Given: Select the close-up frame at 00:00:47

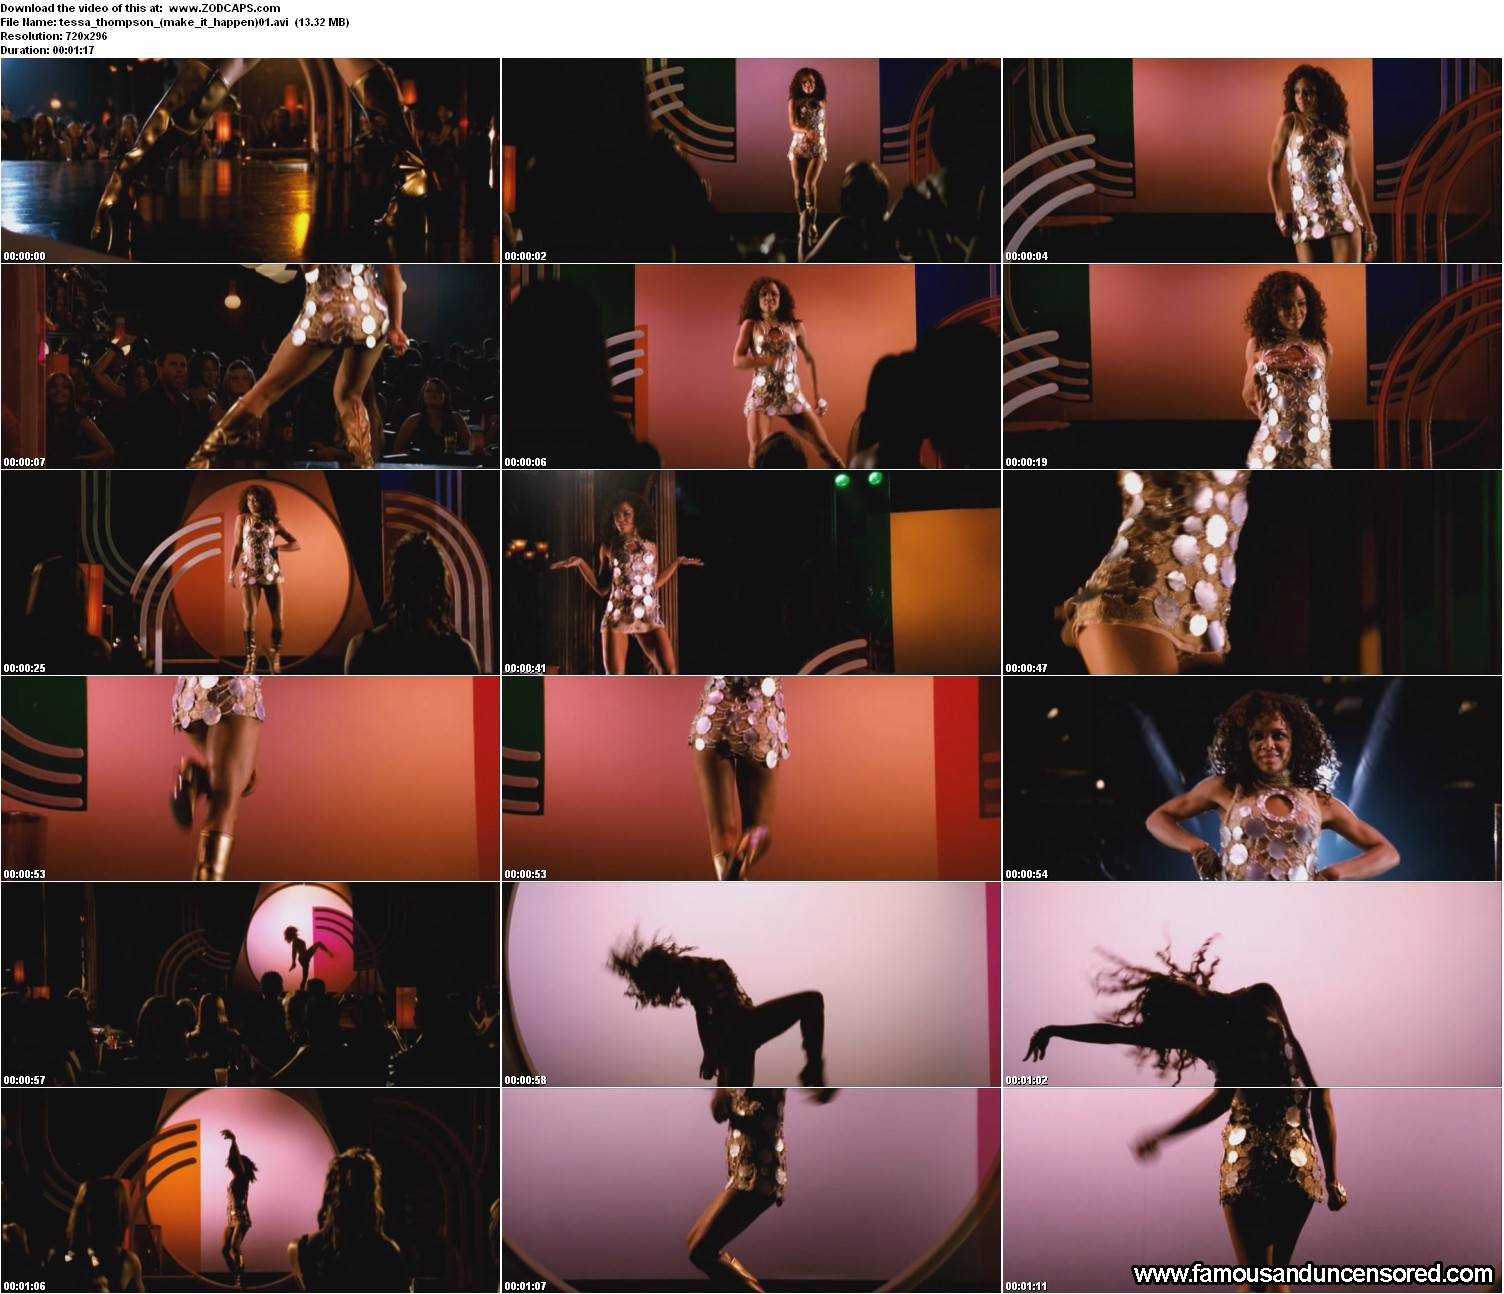Looking at the screenshot, I should point(1252,572).
